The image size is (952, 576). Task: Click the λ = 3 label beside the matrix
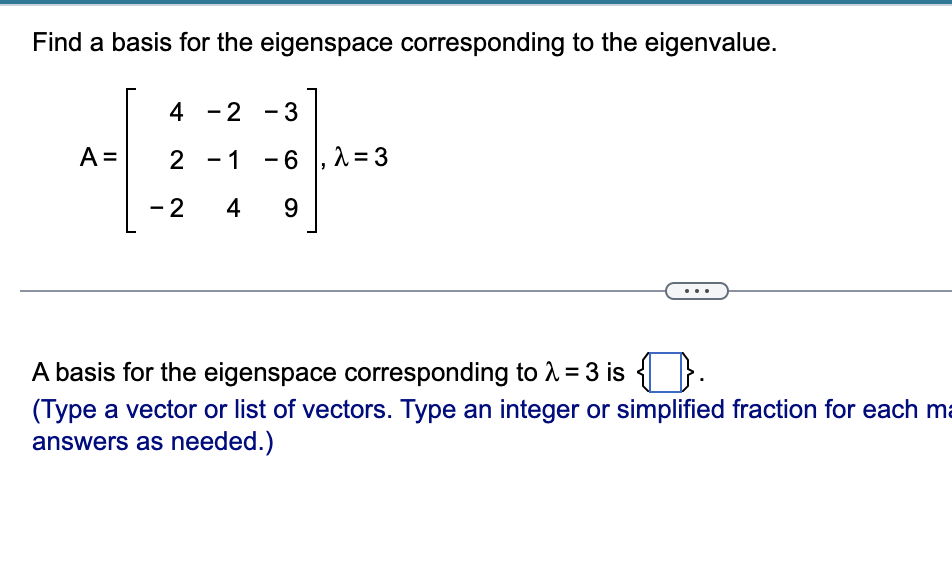(362, 157)
